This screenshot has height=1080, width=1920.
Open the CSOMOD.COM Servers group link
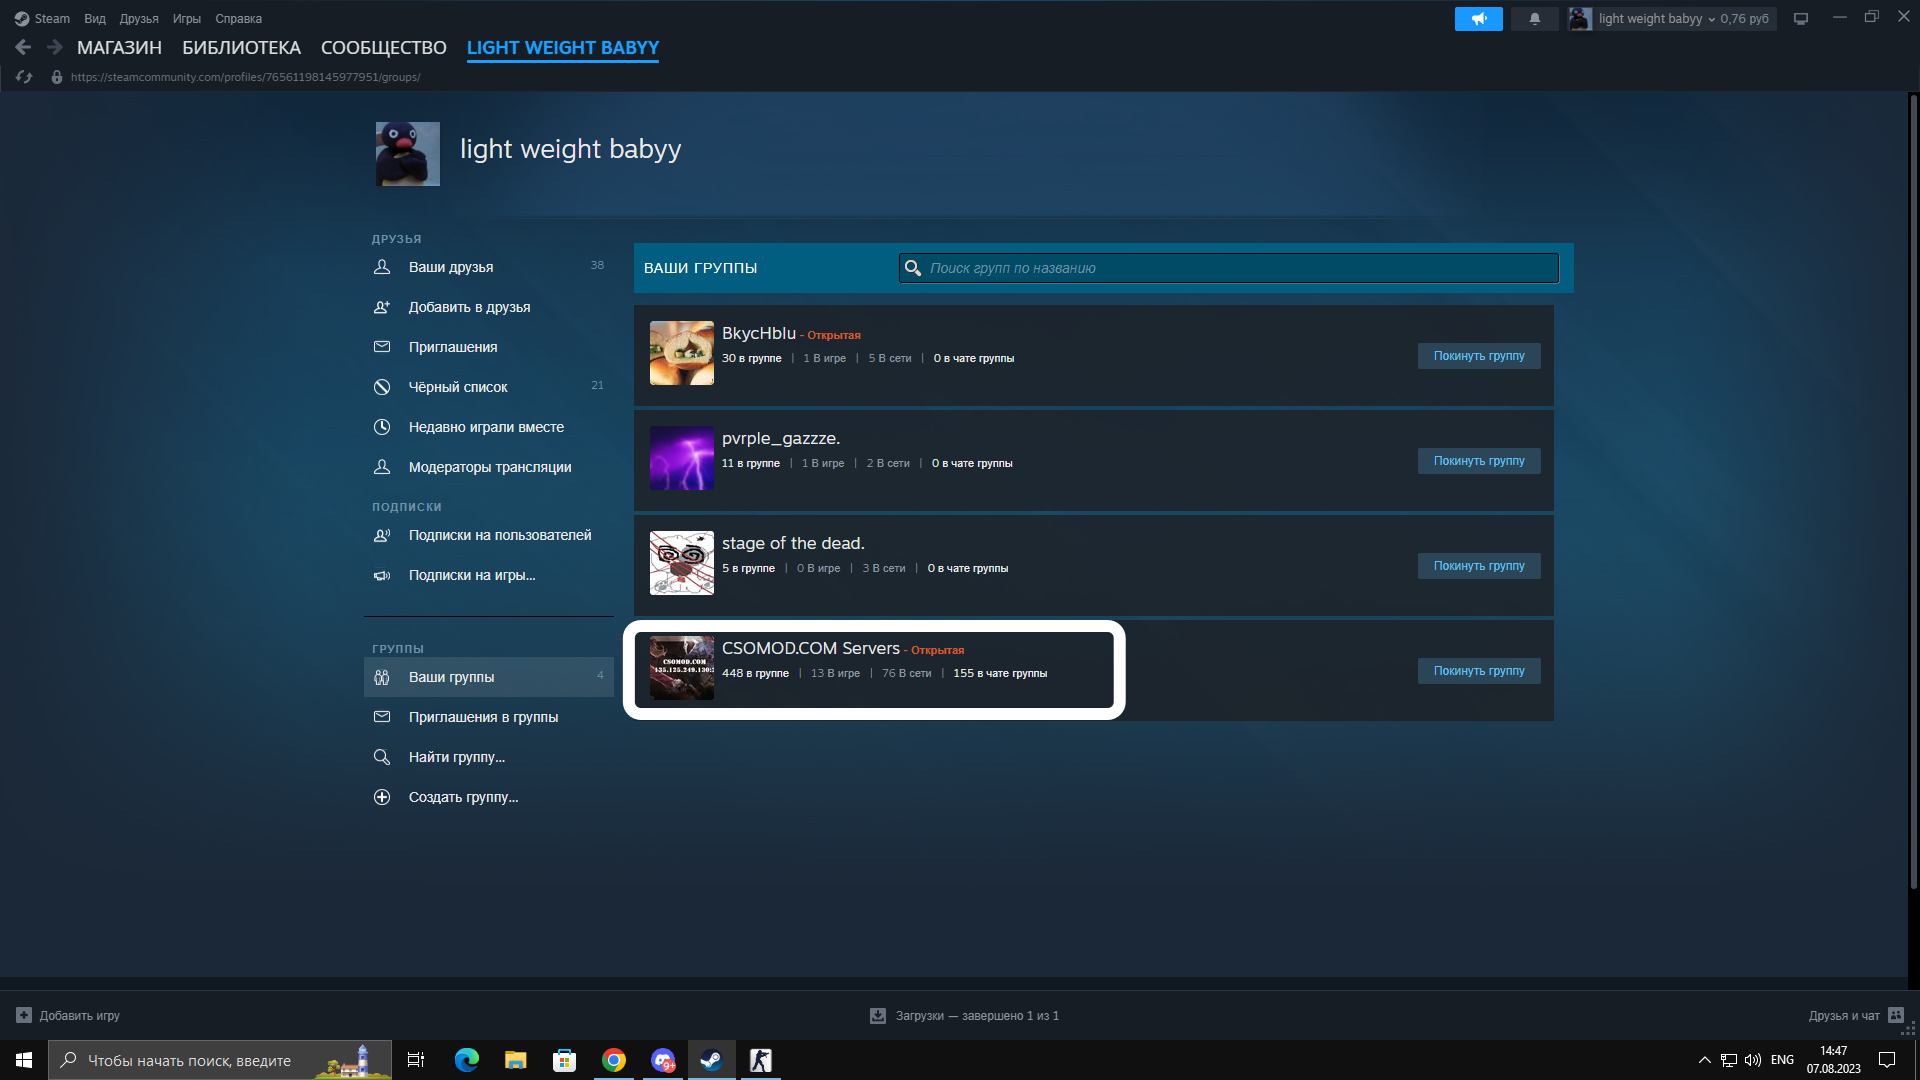[x=810, y=648]
